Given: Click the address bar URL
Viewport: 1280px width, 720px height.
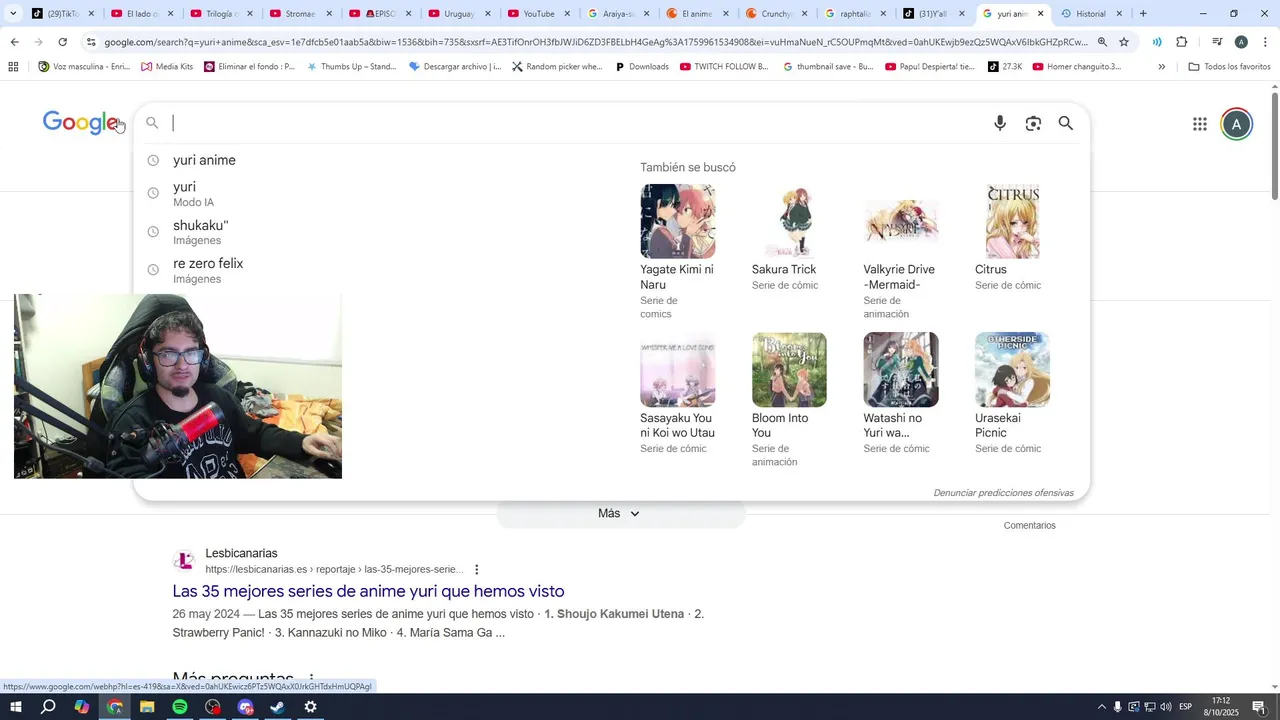Looking at the screenshot, I should coord(595,42).
